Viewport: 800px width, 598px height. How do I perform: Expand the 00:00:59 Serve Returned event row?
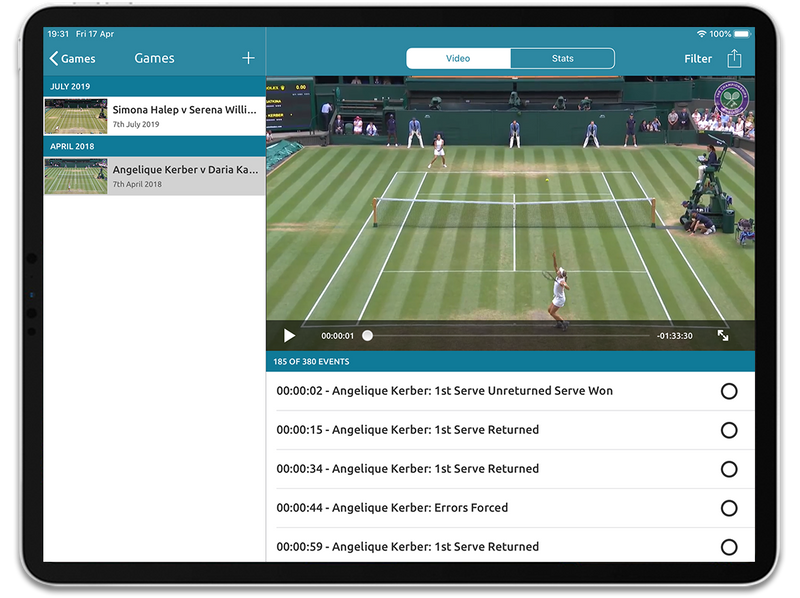[x=450, y=547]
